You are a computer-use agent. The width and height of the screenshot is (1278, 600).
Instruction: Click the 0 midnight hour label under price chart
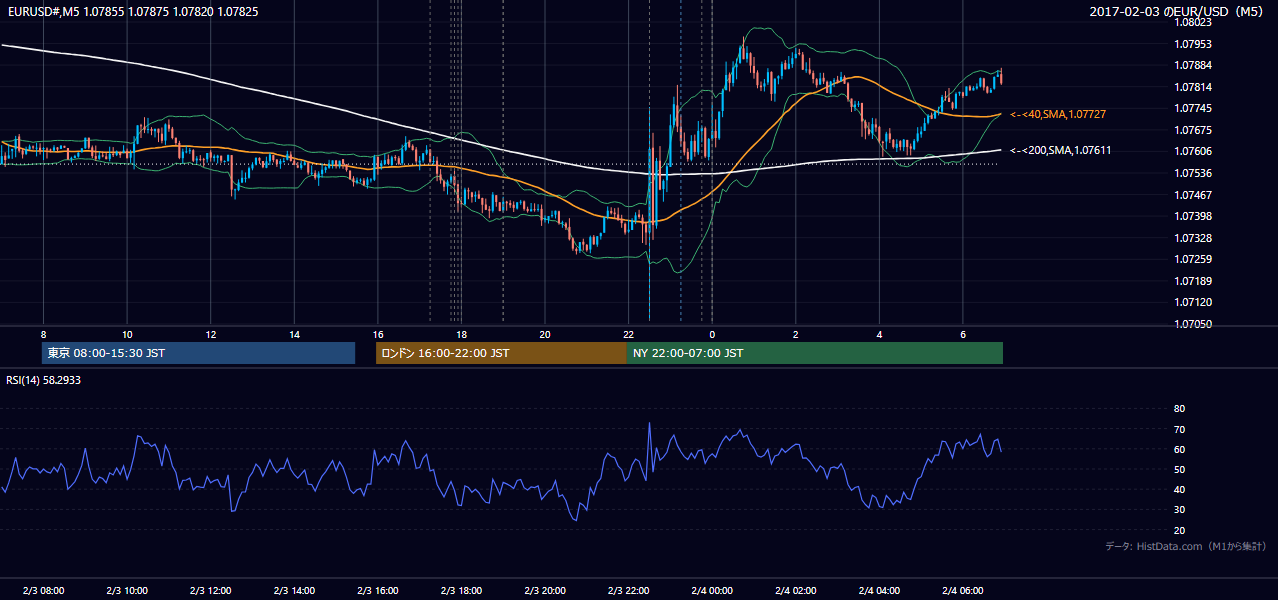[712, 334]
